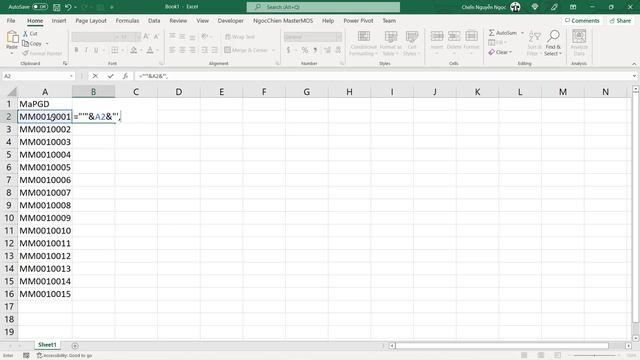Click the zoom slider in status bar
This screenshot has width=640, height=360.
coord(594,356)
